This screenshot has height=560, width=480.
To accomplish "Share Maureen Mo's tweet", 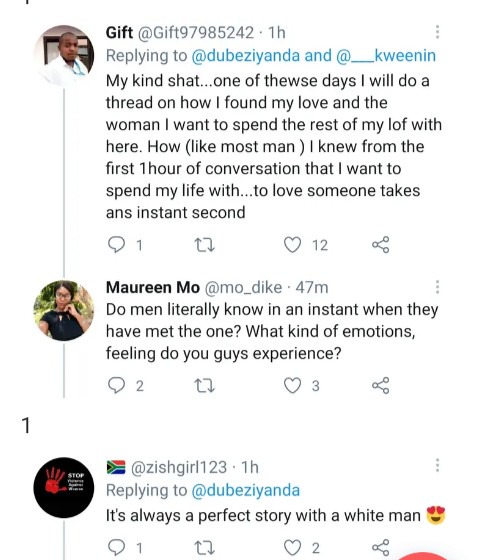I will click(381, 386).
